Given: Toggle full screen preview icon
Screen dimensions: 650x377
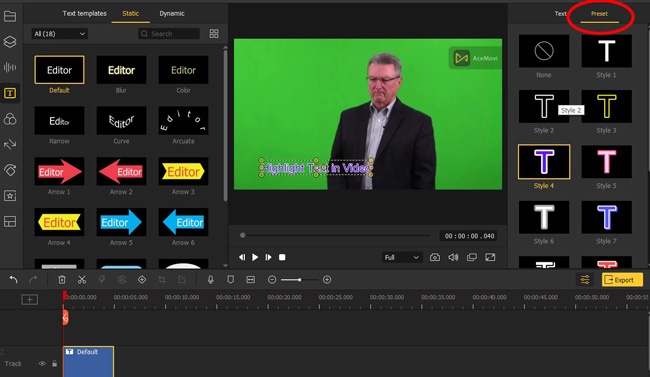Looking at the screenshot, I should click(x=490, y=258).
